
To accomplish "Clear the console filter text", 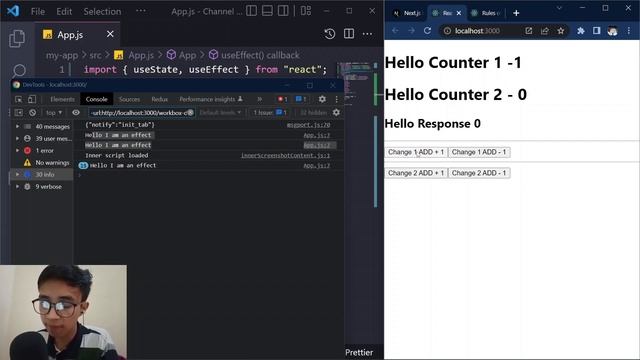I will tap(190, 113).
